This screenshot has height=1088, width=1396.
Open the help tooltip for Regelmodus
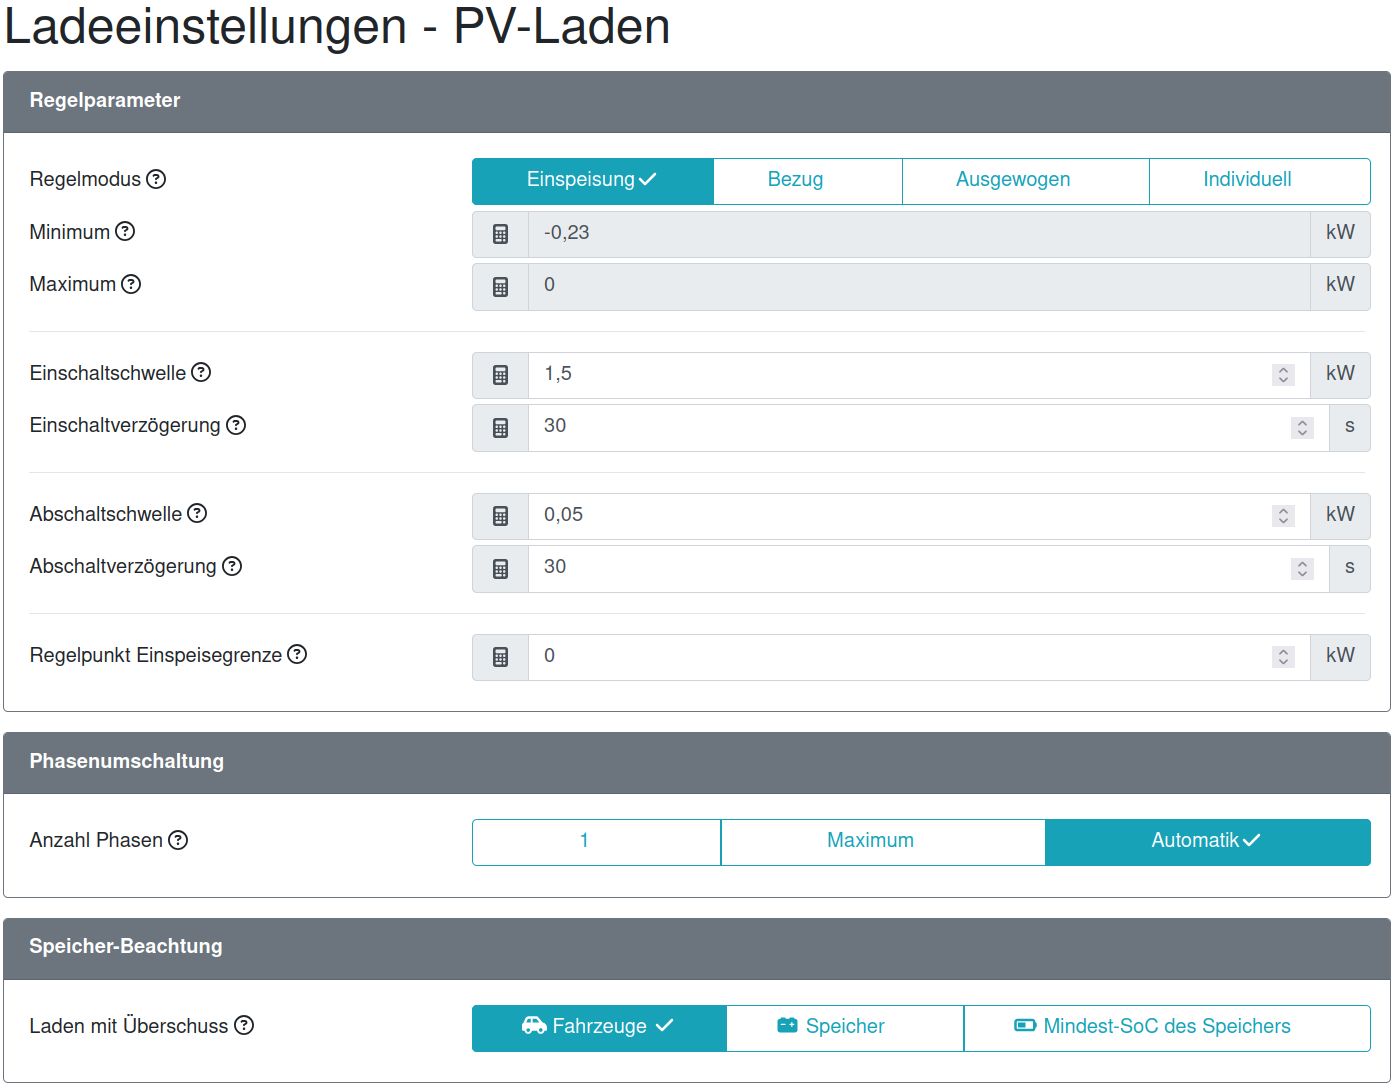[x=157, y=179]
